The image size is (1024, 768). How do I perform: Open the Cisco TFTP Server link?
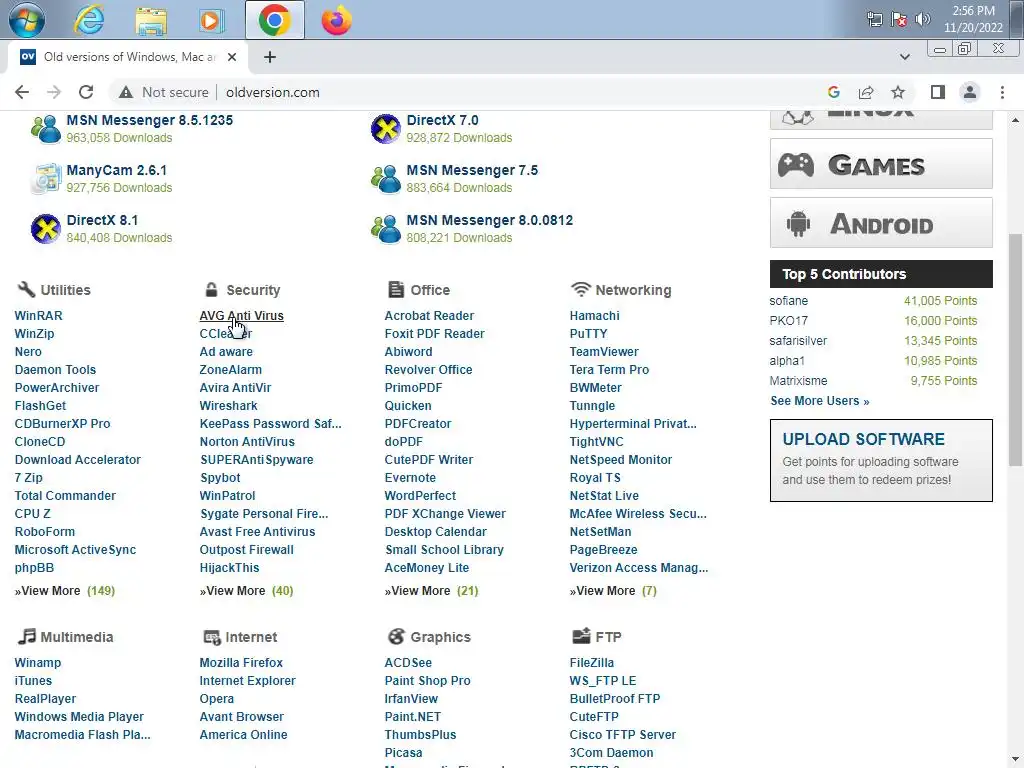click(622, 735)
